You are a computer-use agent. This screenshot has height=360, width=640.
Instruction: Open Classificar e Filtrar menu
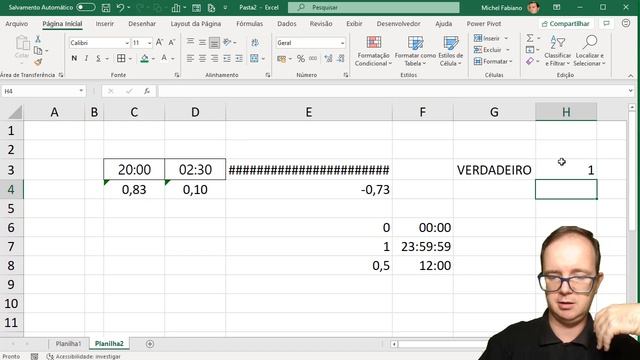click(558, 51)
